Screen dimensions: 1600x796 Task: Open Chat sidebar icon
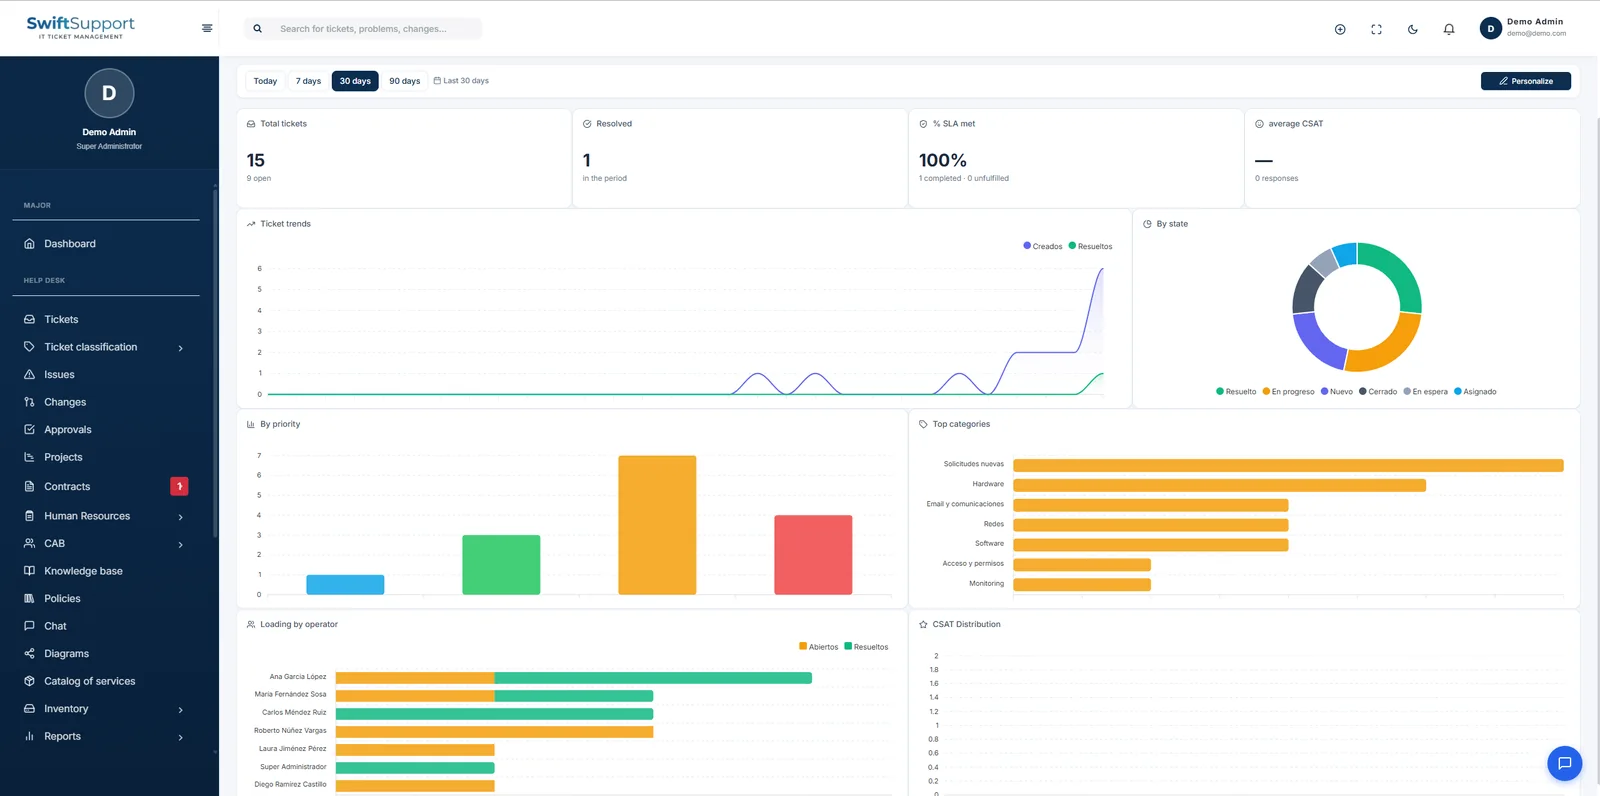point(29,626)
